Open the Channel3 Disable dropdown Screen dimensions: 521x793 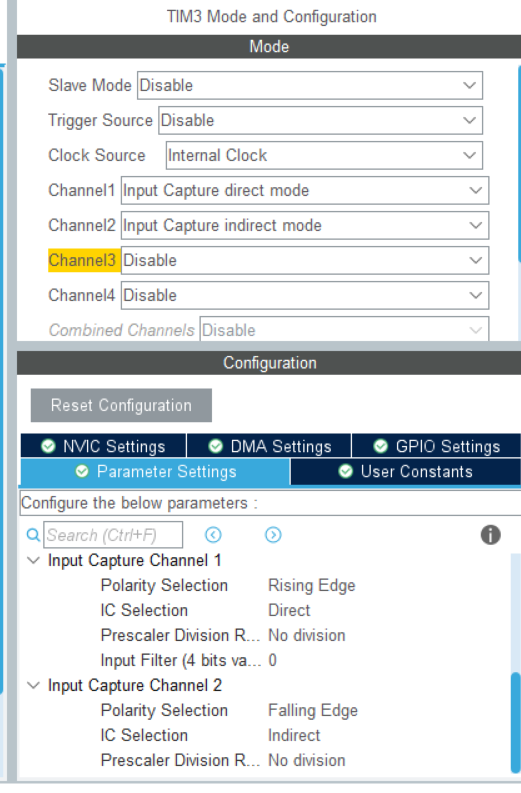click(x=305, y=260)
